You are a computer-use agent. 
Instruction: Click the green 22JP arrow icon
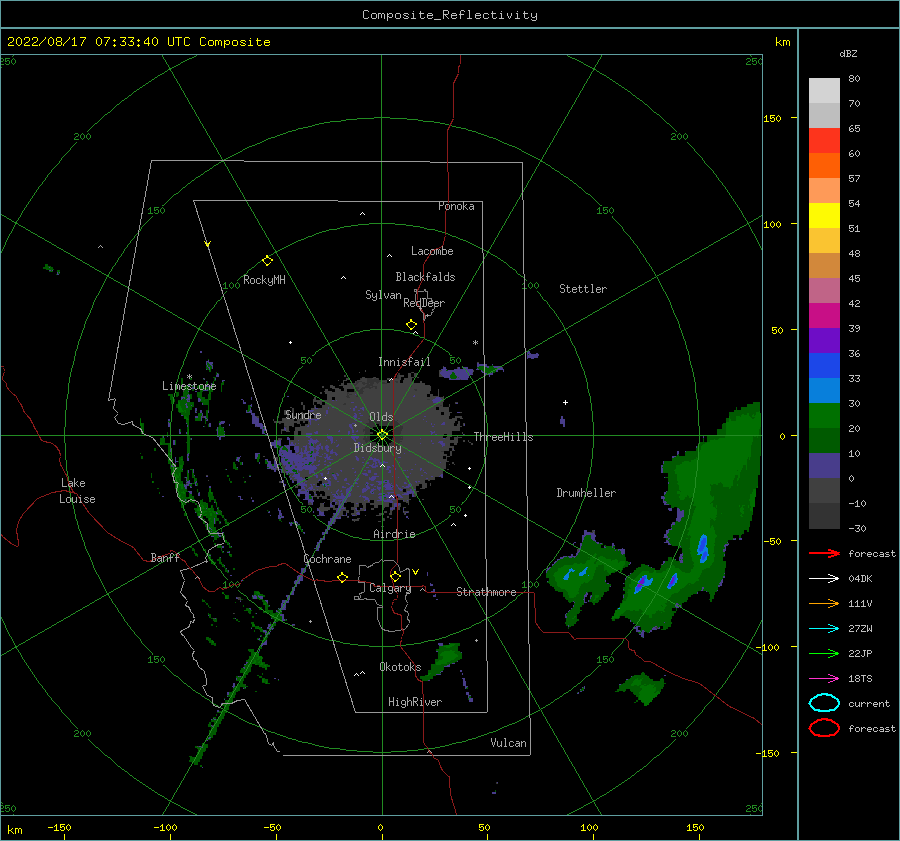(x=824, y=653)
